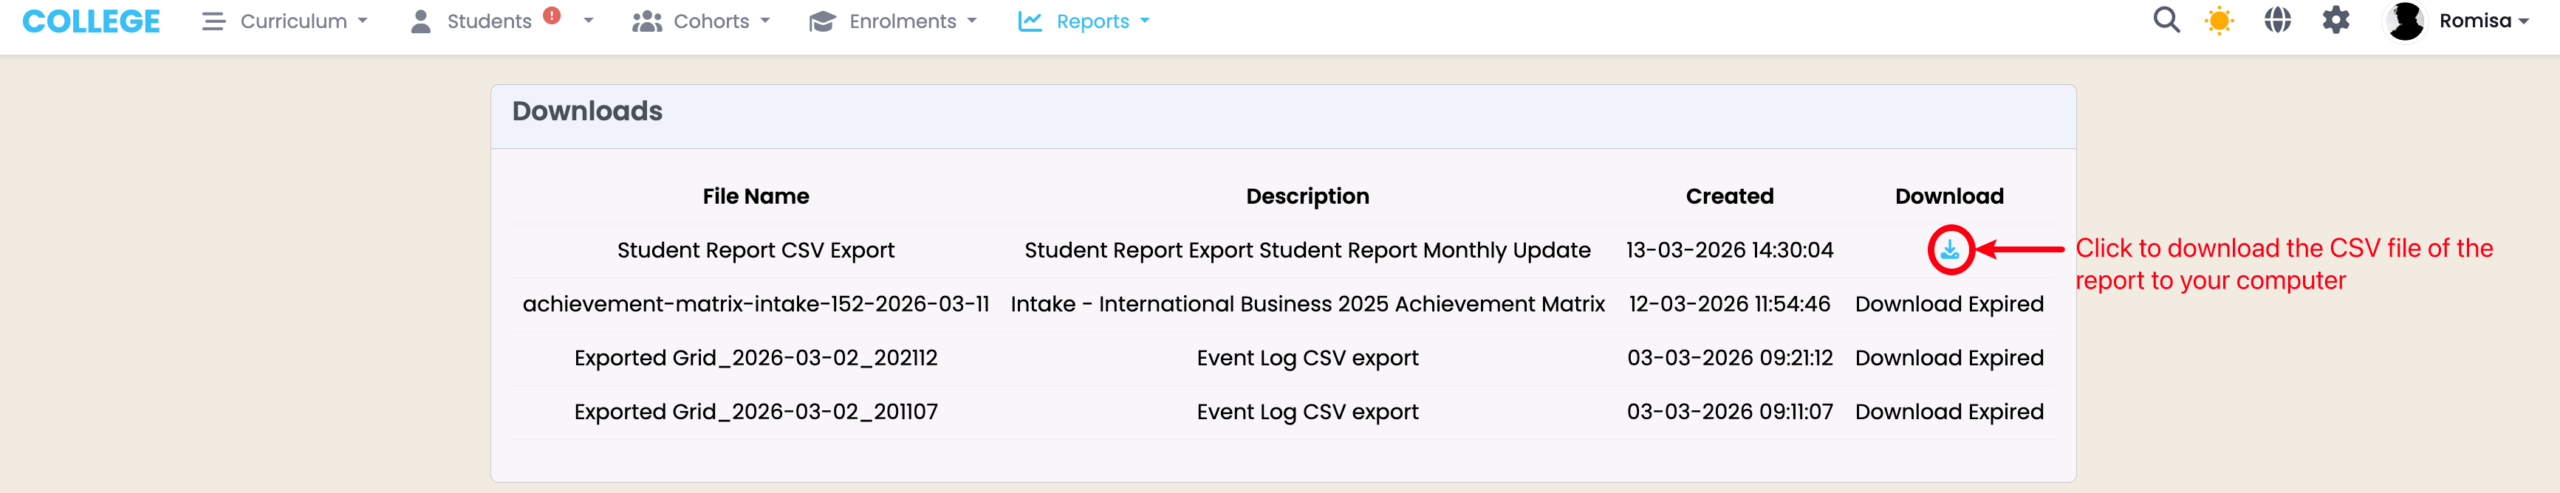The height and width of the screenshot is (493, 2560).
Task: Click the Students menu item
Action: 488,21
